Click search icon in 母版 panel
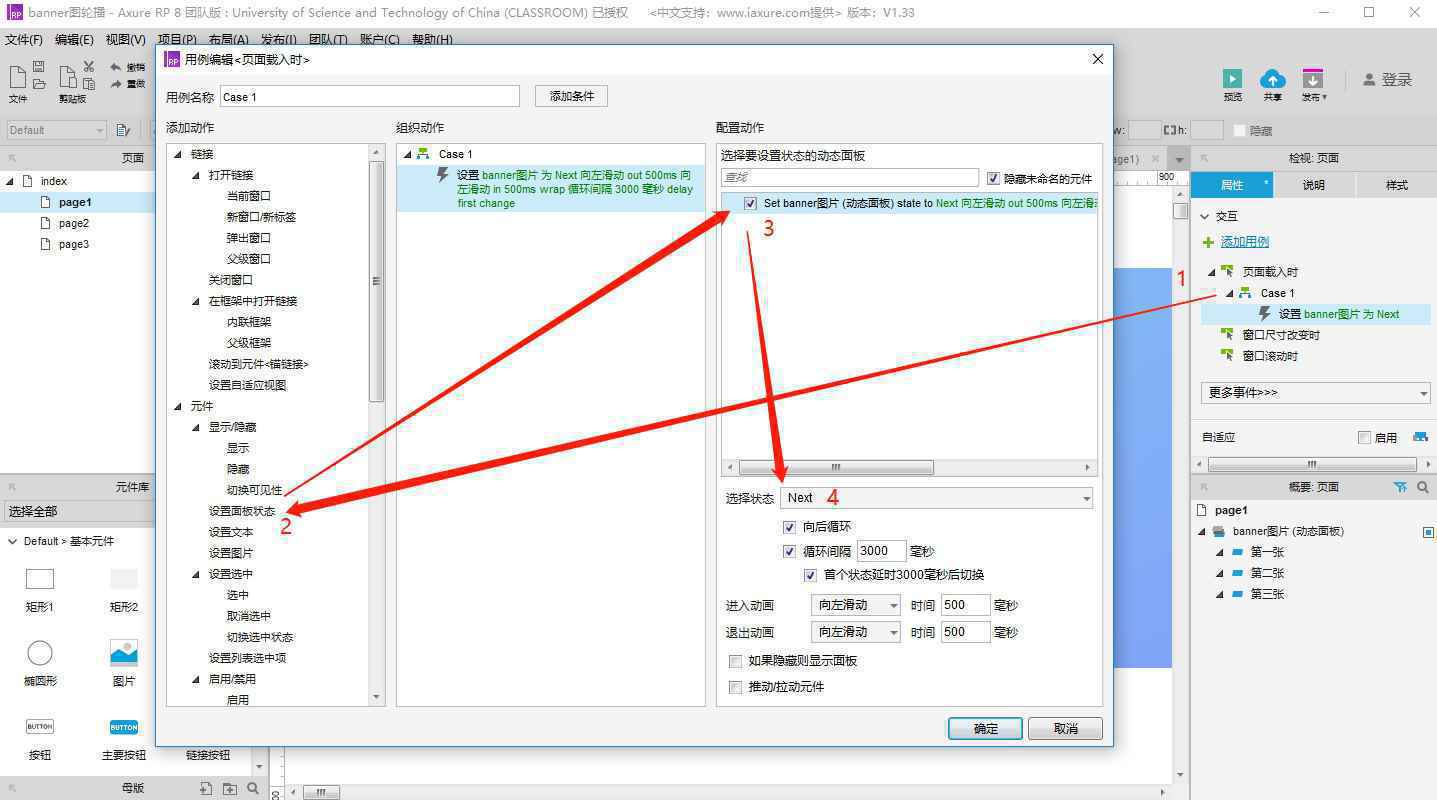The image size is (1437, 800). click(x=253, y=788)
